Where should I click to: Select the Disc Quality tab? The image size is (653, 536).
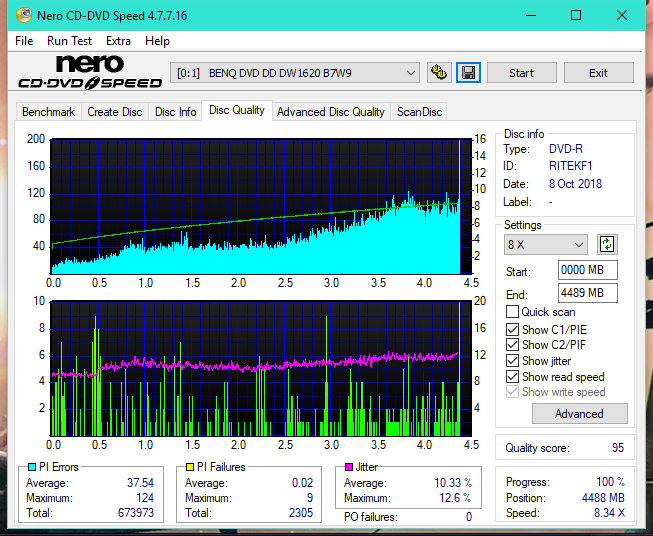(237, 110)
